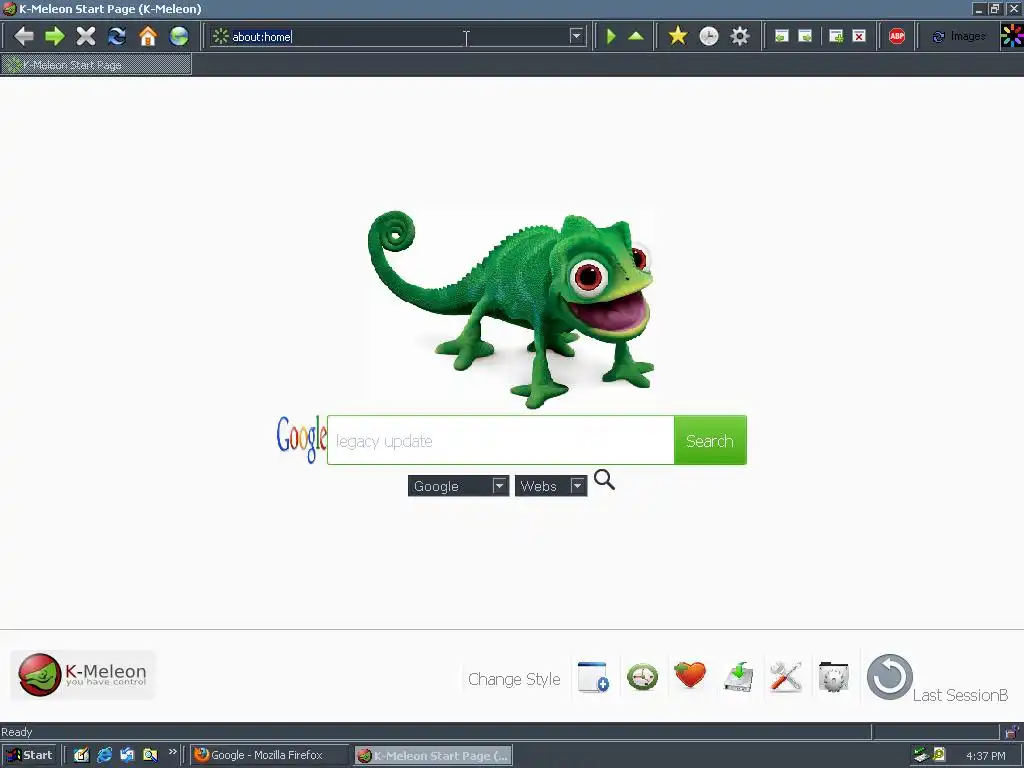
Task: Focus the legacy update search box
Action: 500,441
